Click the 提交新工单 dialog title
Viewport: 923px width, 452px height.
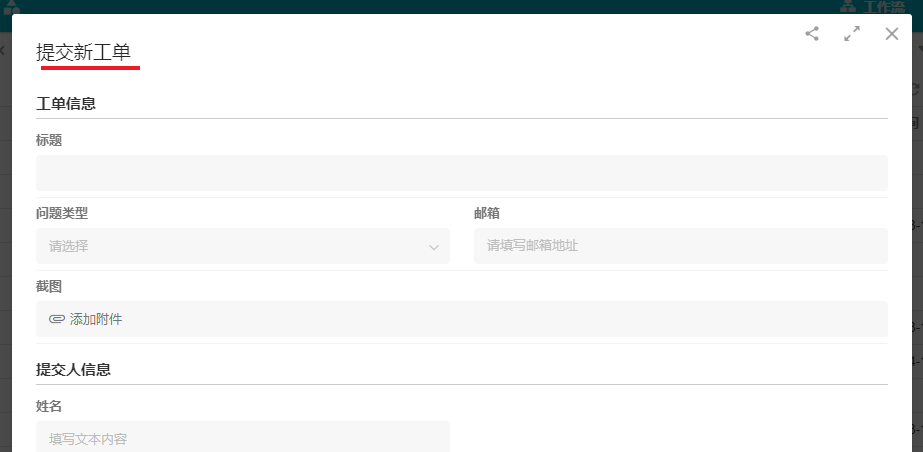tap(83, 53)
